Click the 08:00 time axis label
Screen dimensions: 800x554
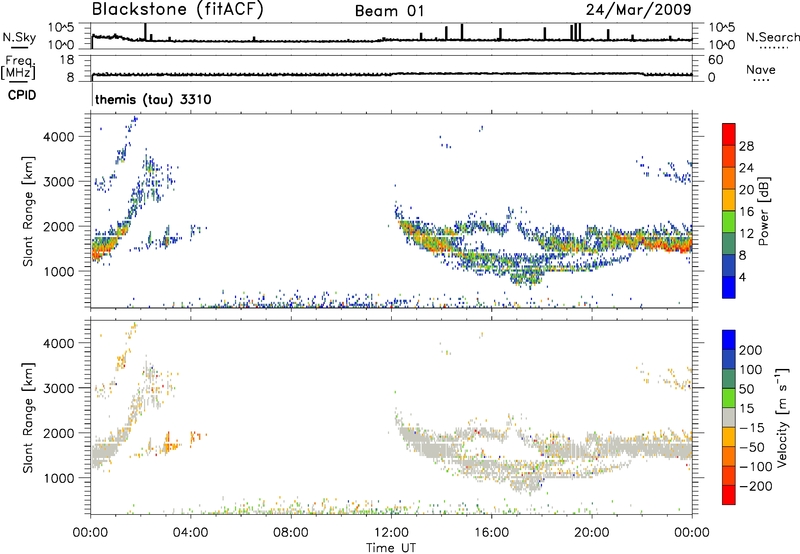(x=291, y=533)
